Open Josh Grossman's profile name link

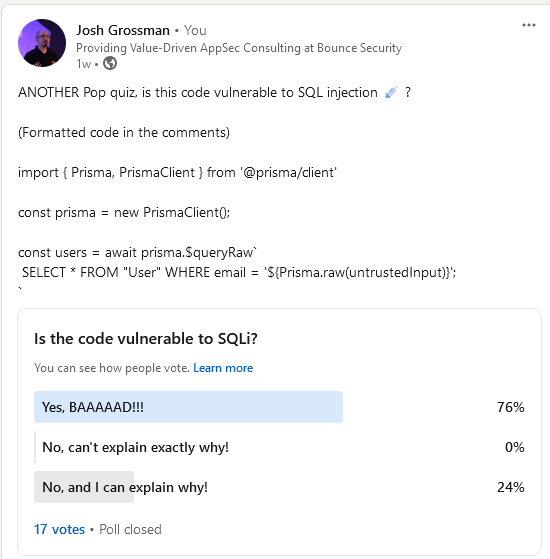[123, 30]
